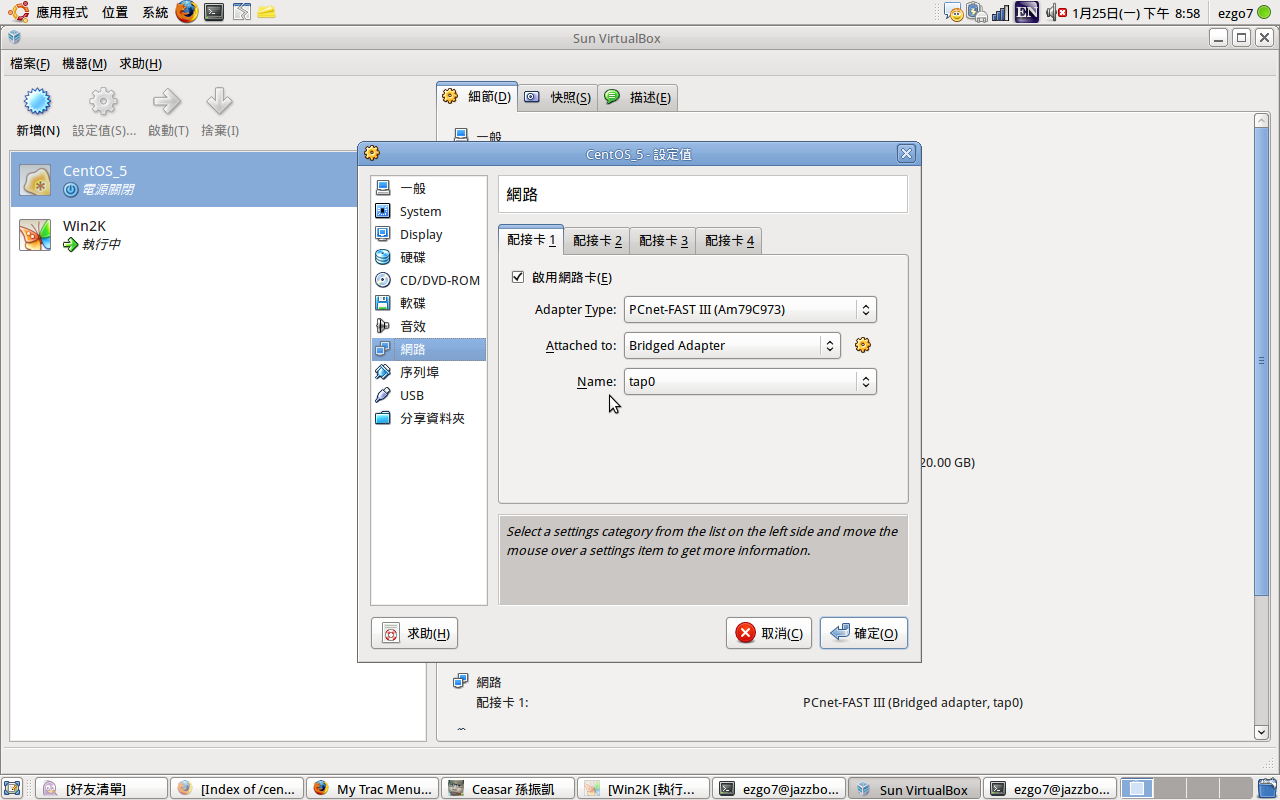Screen dimensions: 1280x800
Task: Open the 硬碟 hard disk category
Action: (x=428, y=257)
